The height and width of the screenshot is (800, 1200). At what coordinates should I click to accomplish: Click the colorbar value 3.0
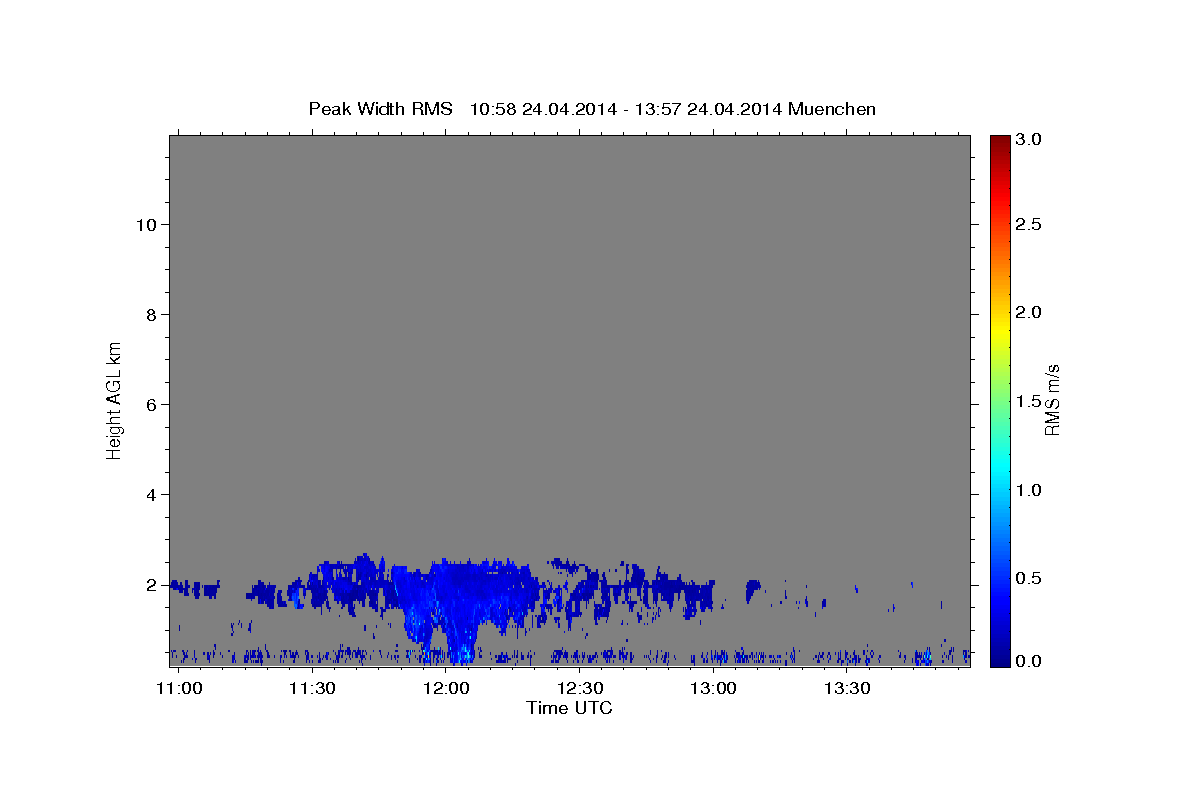(x=1028, y=140)
